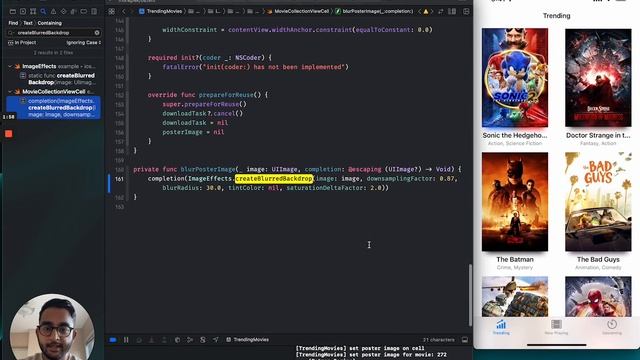The image size is (640, 360).
Task: Toggle the breakpoints activation button in debug bar
Action: click(113, 340)
